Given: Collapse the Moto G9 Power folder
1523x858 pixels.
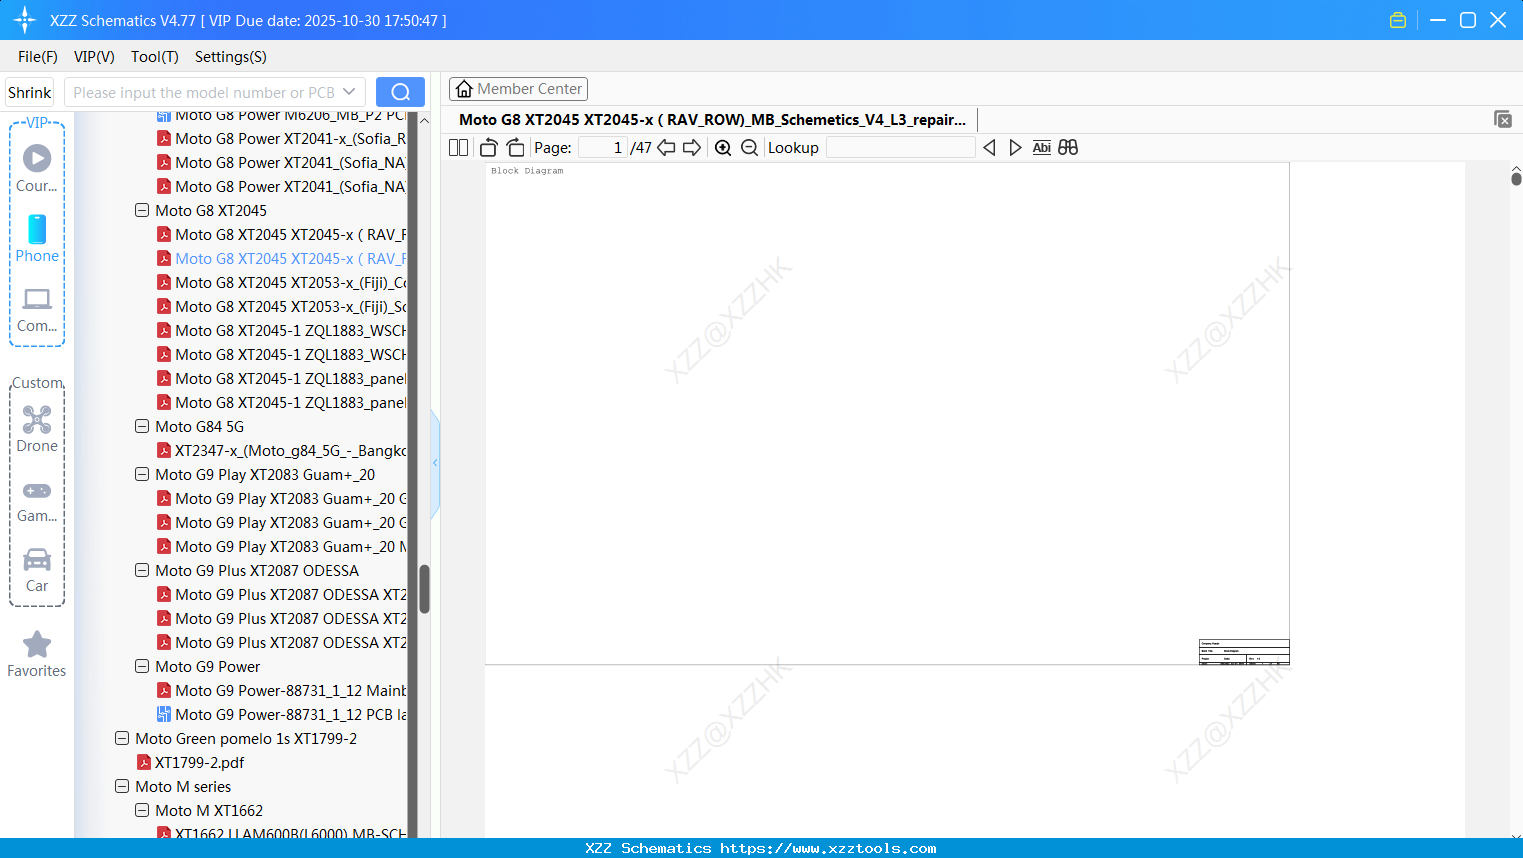Looking at the screenshot, I should (x=142, y=667).
